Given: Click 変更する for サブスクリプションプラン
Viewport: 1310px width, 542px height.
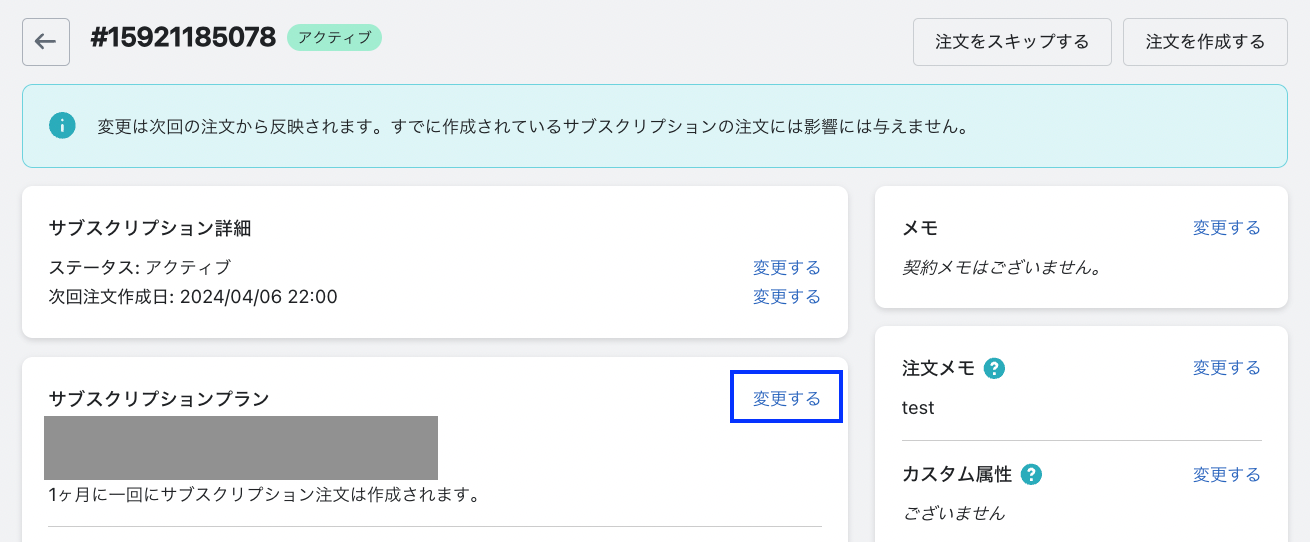Looking at the screenshot, I should pos(786,398).
